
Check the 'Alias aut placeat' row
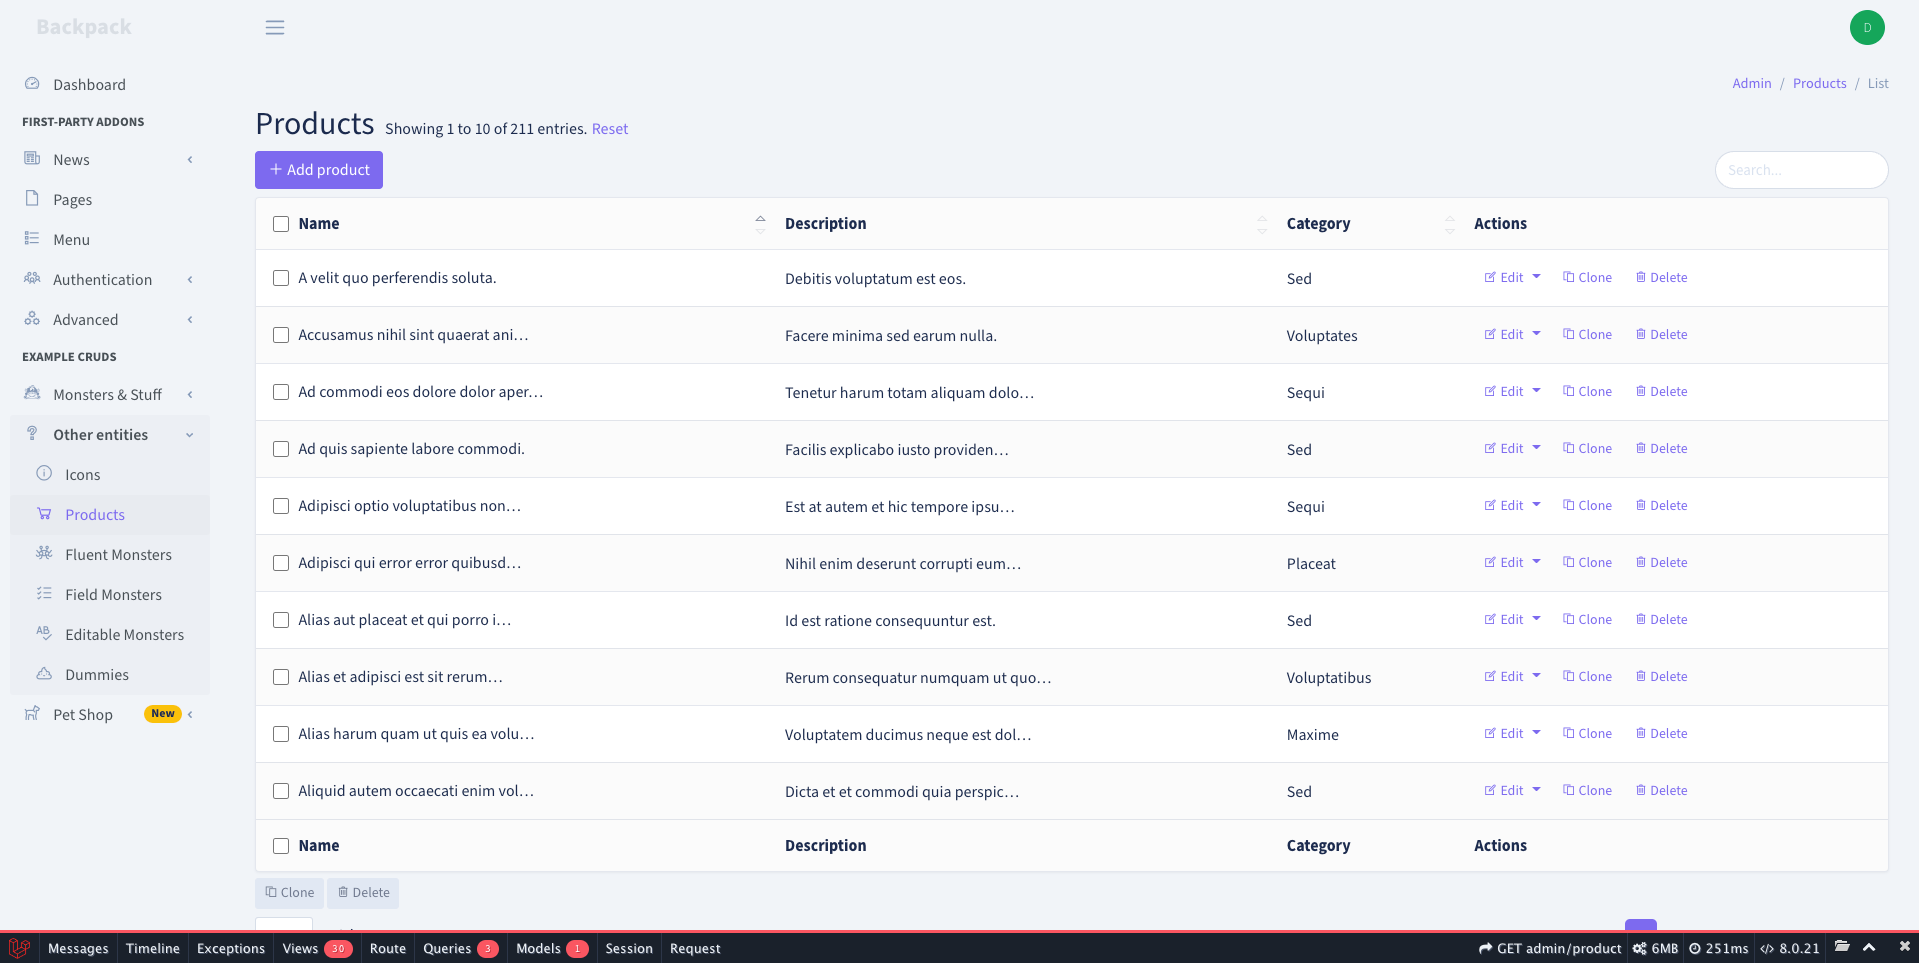(281, 620)
